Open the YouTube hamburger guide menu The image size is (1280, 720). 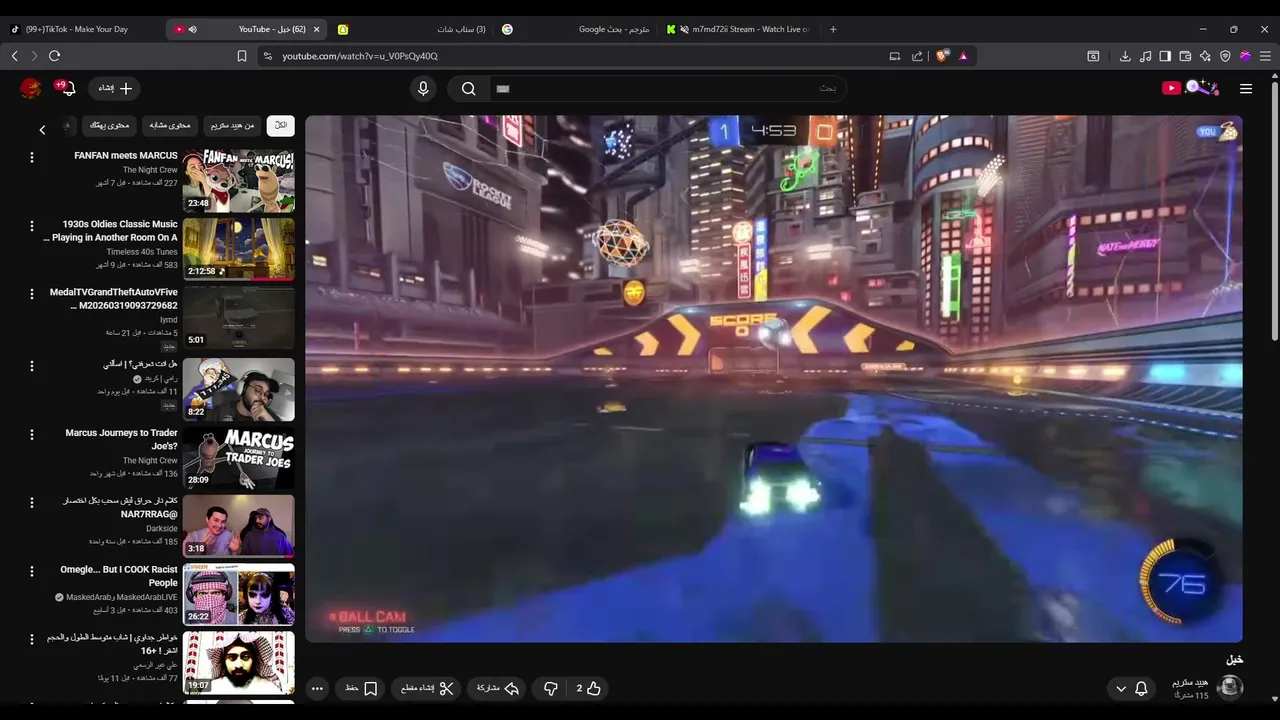coord(1246,88)
